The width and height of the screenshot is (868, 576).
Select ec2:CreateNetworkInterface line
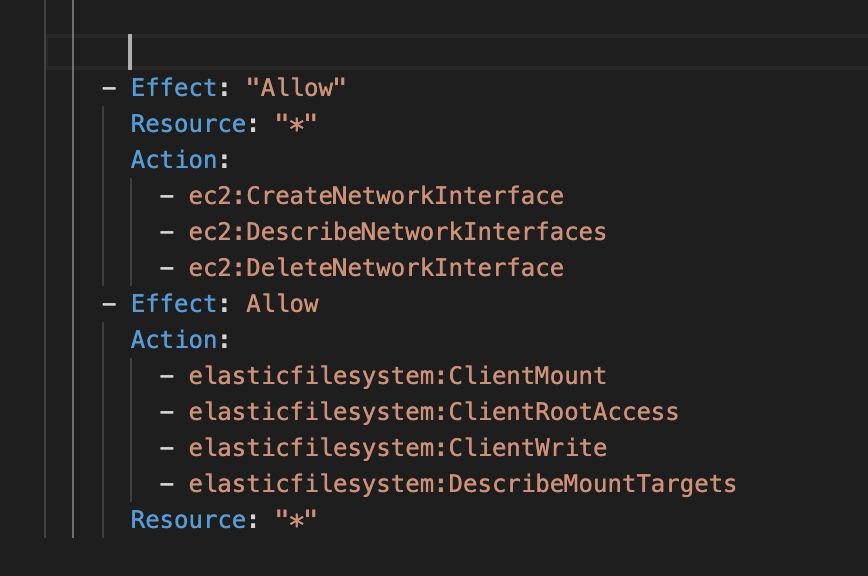[x=376, y=195]
